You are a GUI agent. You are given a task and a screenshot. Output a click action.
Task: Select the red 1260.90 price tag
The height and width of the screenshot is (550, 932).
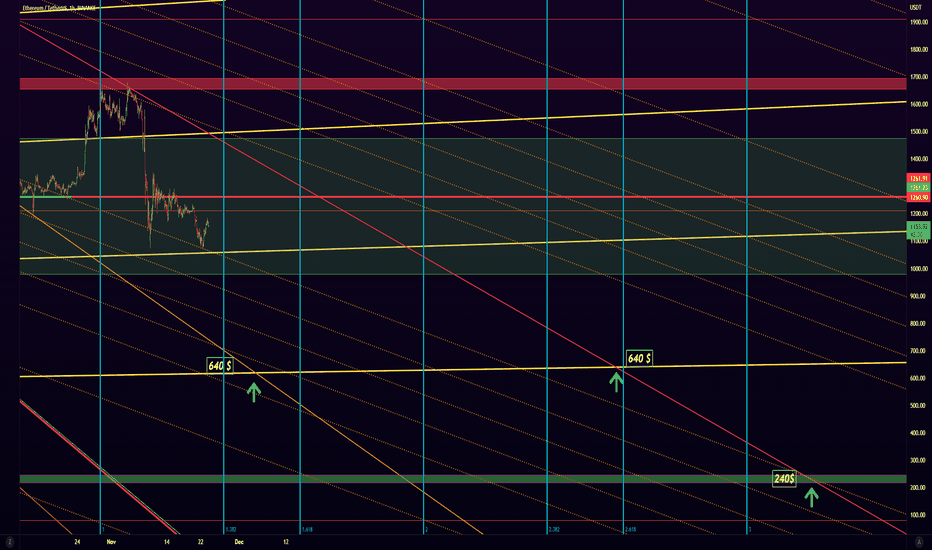point(918,197)
